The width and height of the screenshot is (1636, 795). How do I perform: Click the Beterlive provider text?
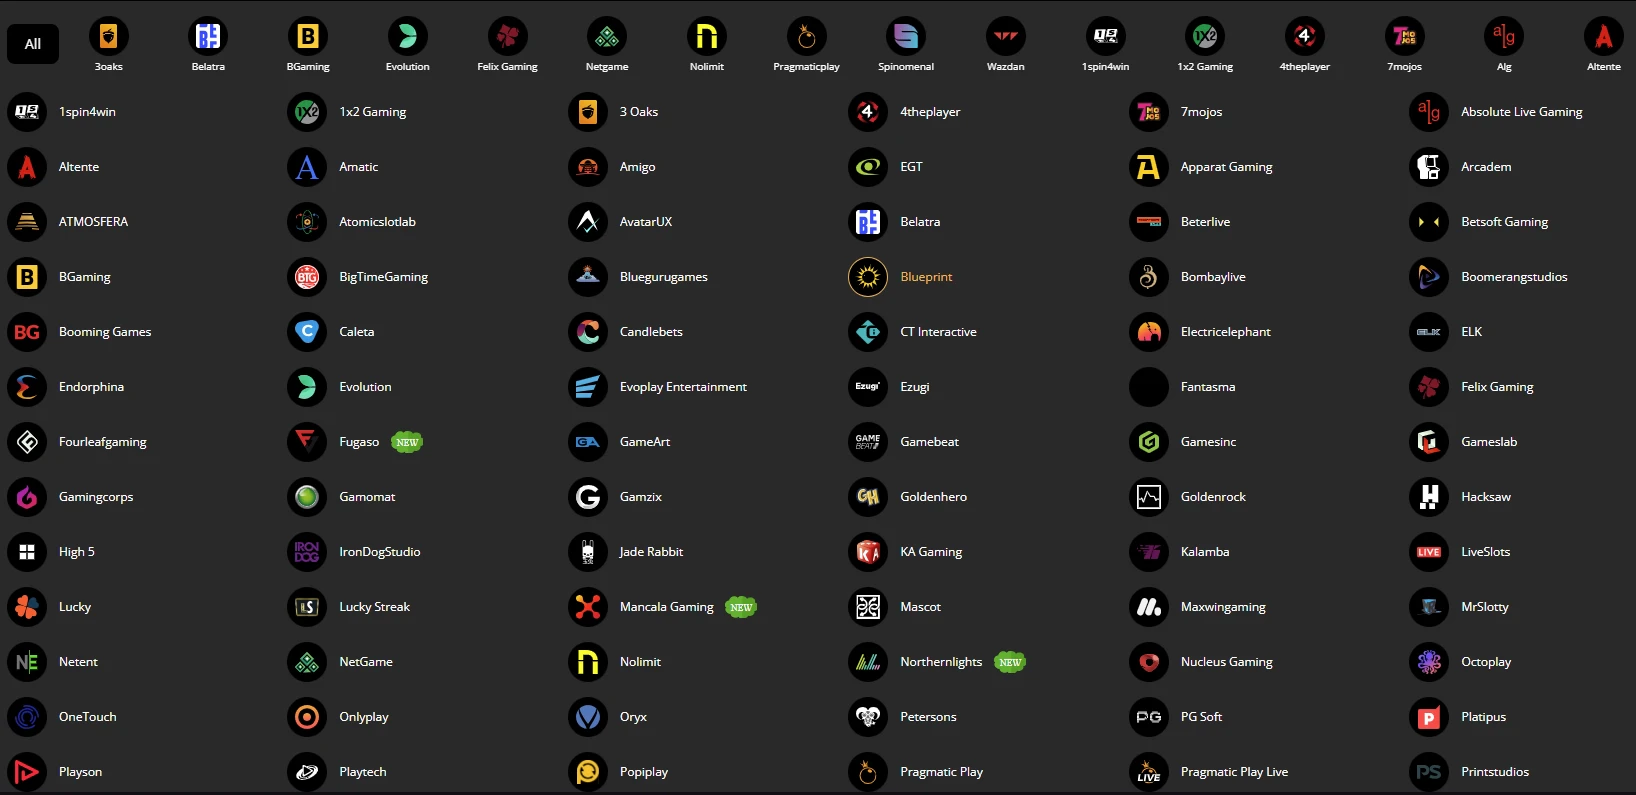(x=1205, y=222)
